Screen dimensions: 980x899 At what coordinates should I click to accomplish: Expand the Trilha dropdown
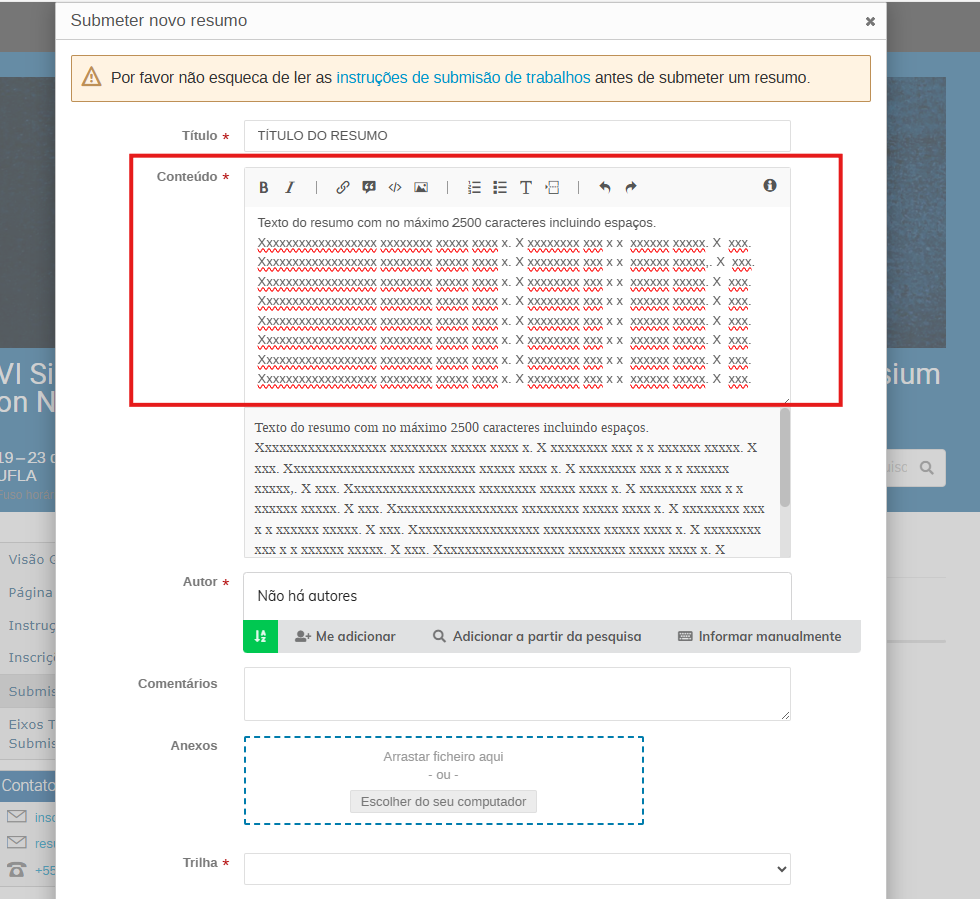tap(517, 869)
